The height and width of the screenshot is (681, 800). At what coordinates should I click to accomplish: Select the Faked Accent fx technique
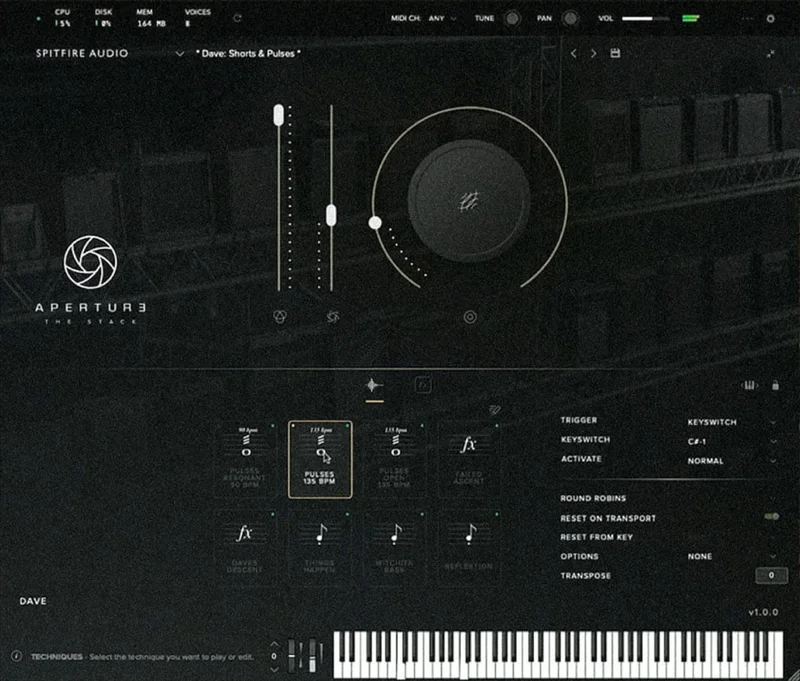[x=469, y=459]
